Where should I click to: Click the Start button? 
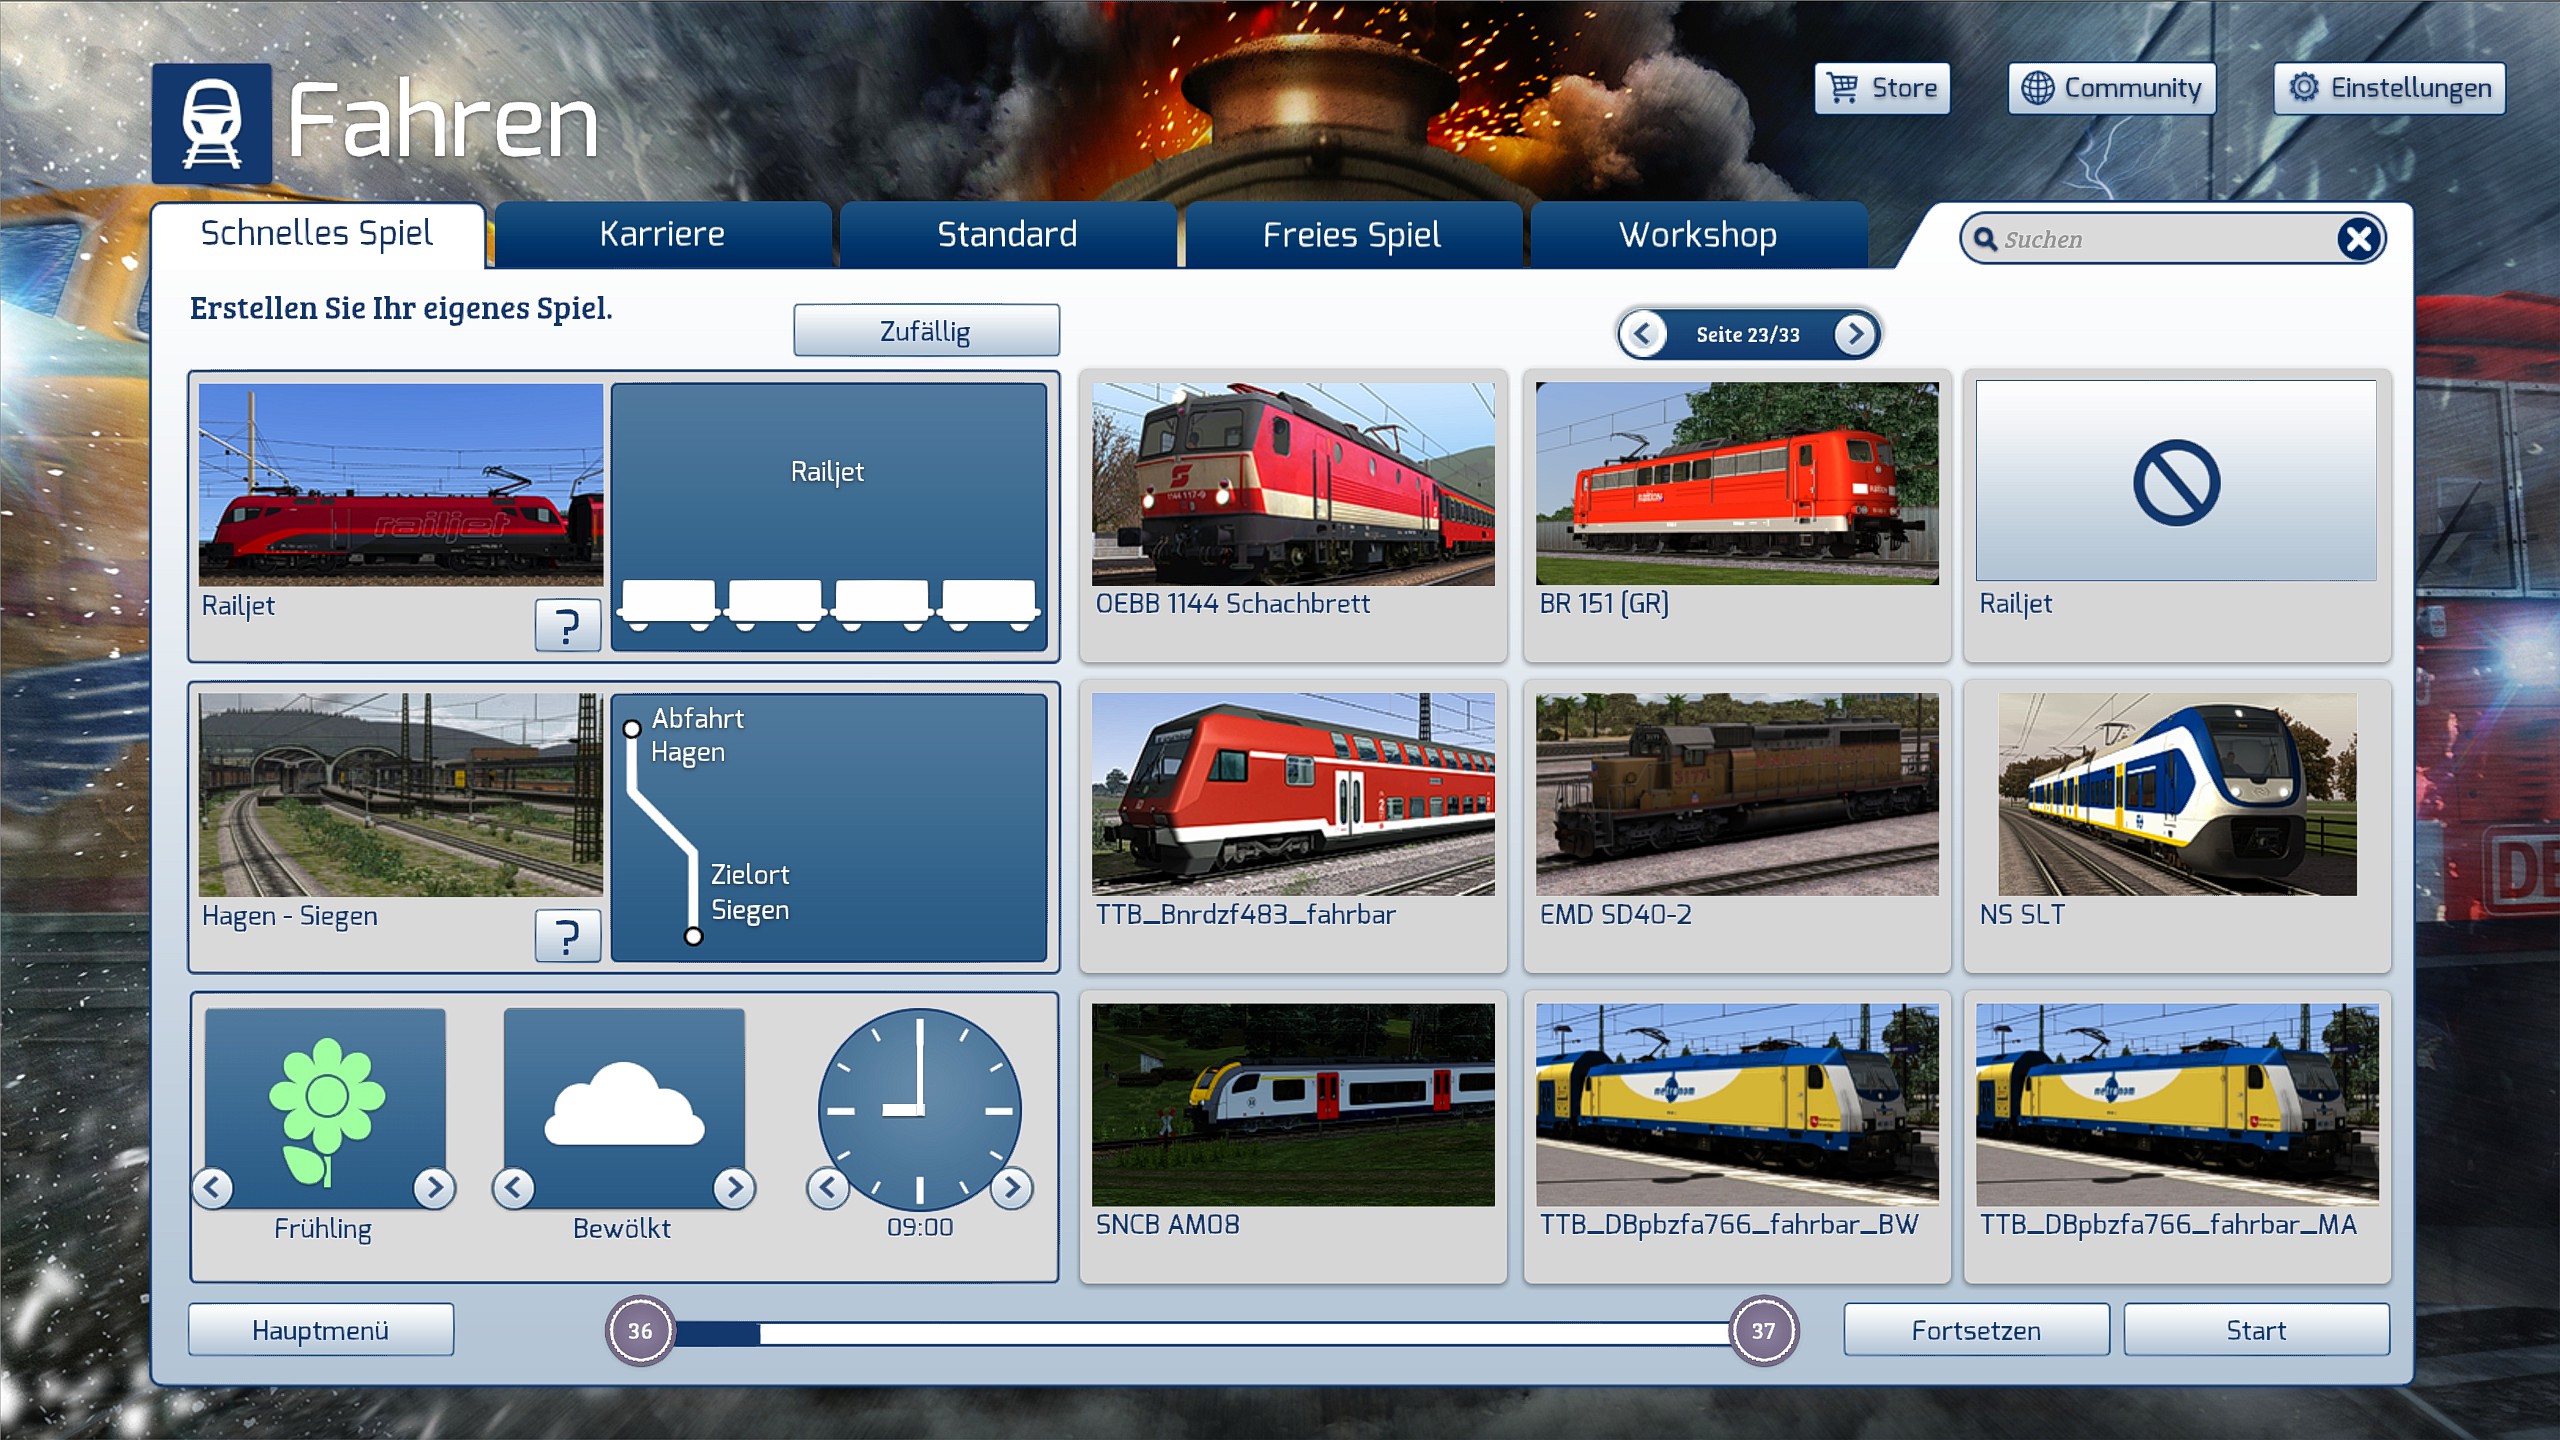2256,1331
